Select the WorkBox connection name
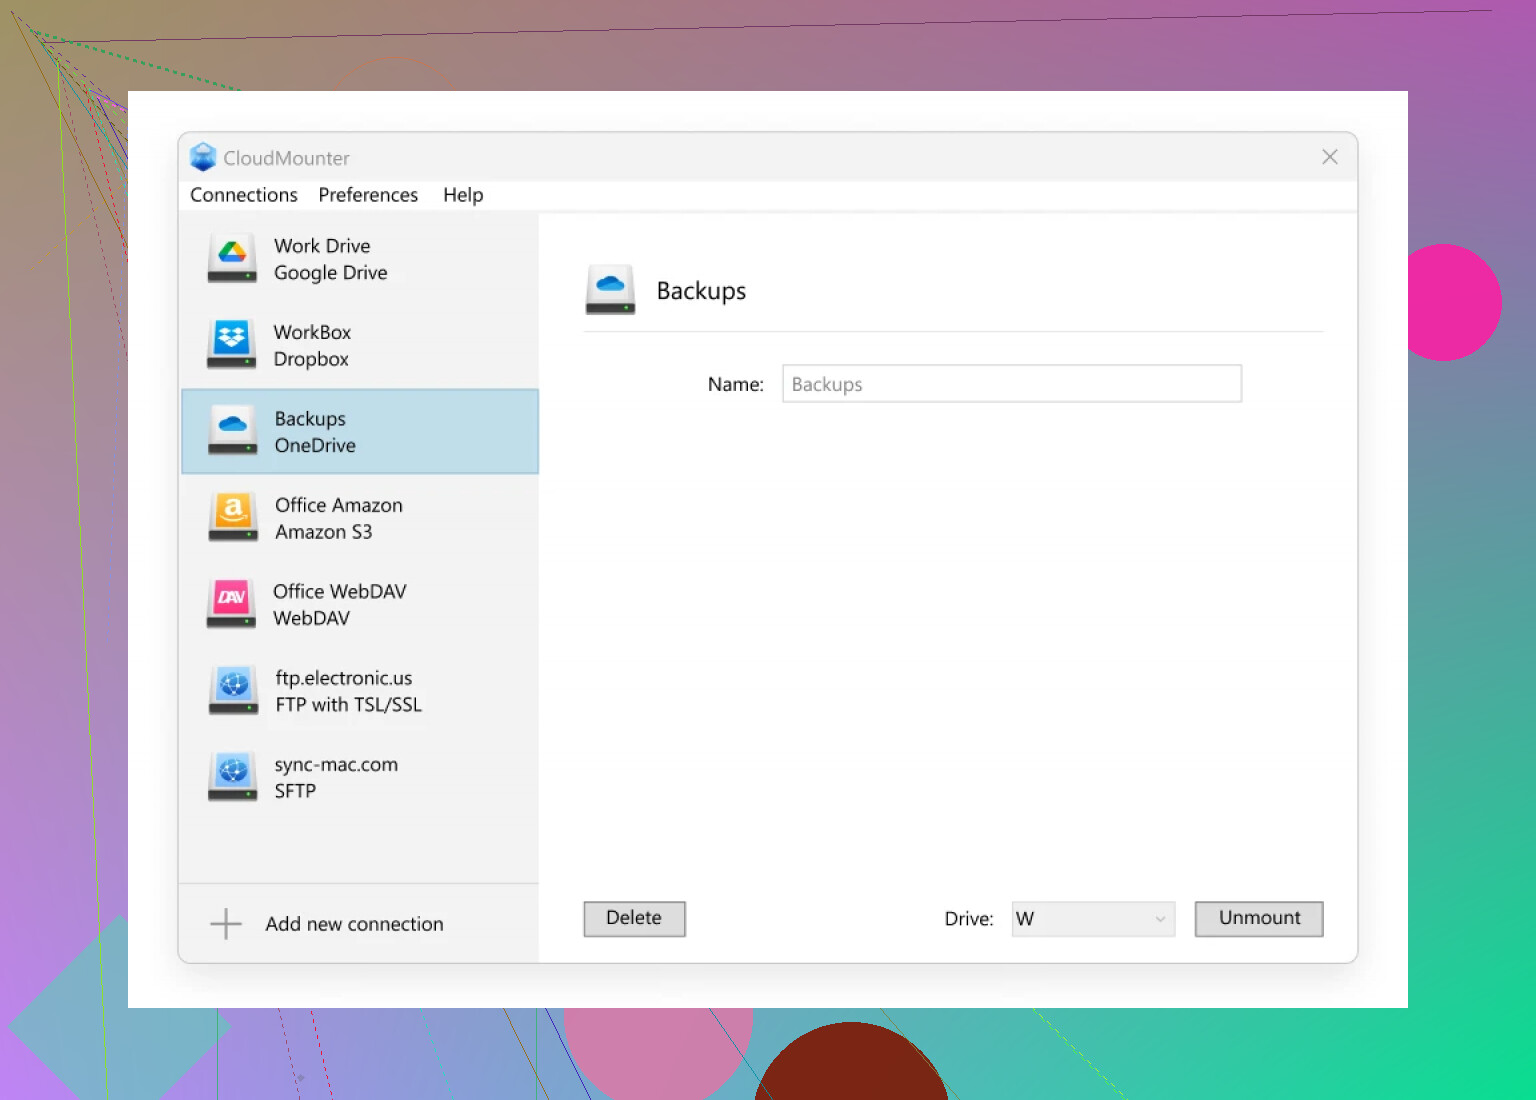 pyautogui.click(x=312, y=332)
